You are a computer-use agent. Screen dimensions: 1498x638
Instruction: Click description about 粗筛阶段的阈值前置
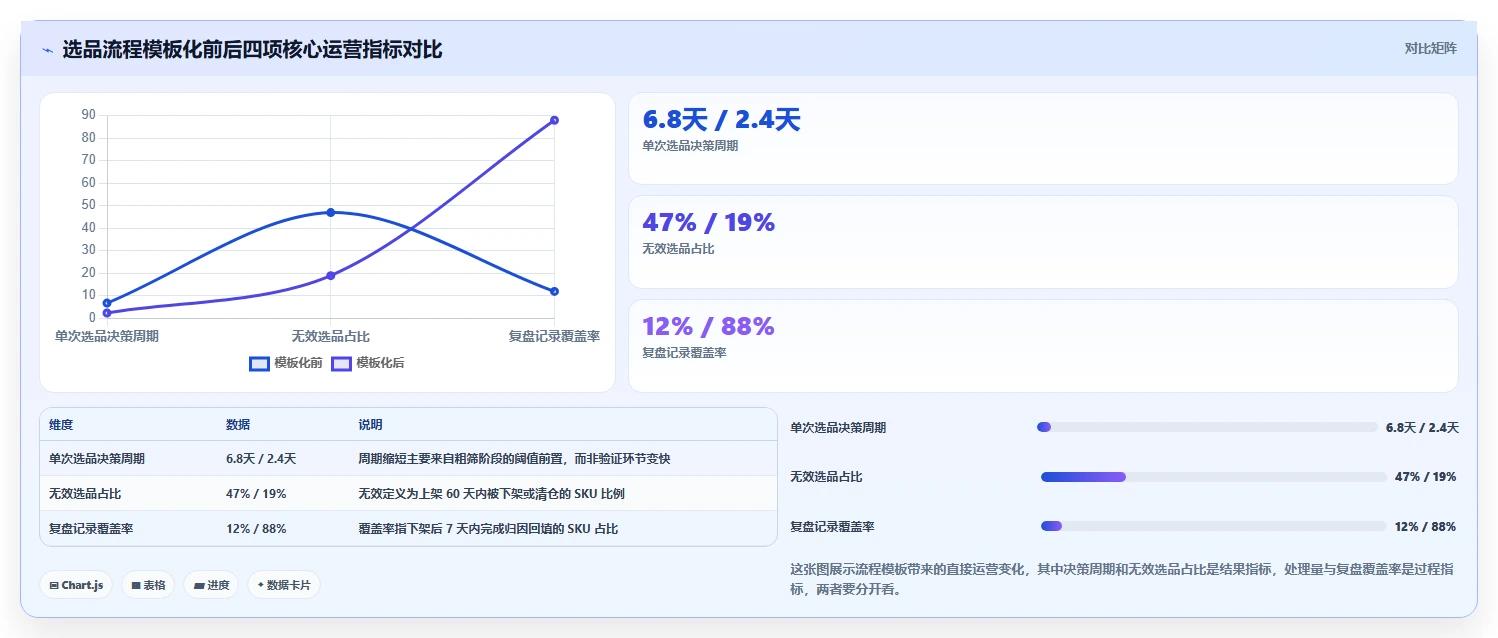(514, 459)
